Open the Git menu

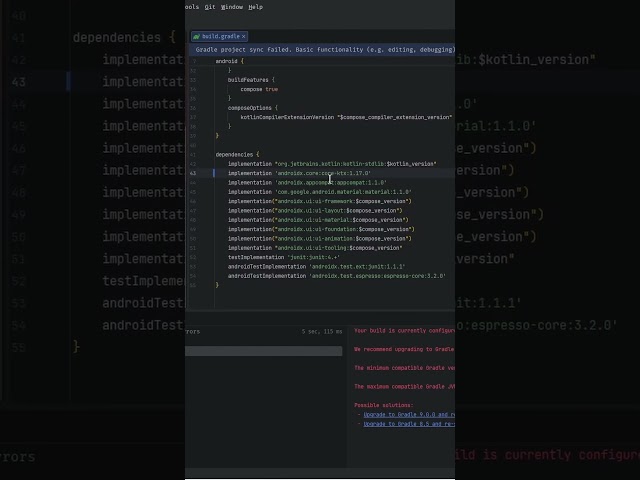pyautogui.click(x=210, y=7)
